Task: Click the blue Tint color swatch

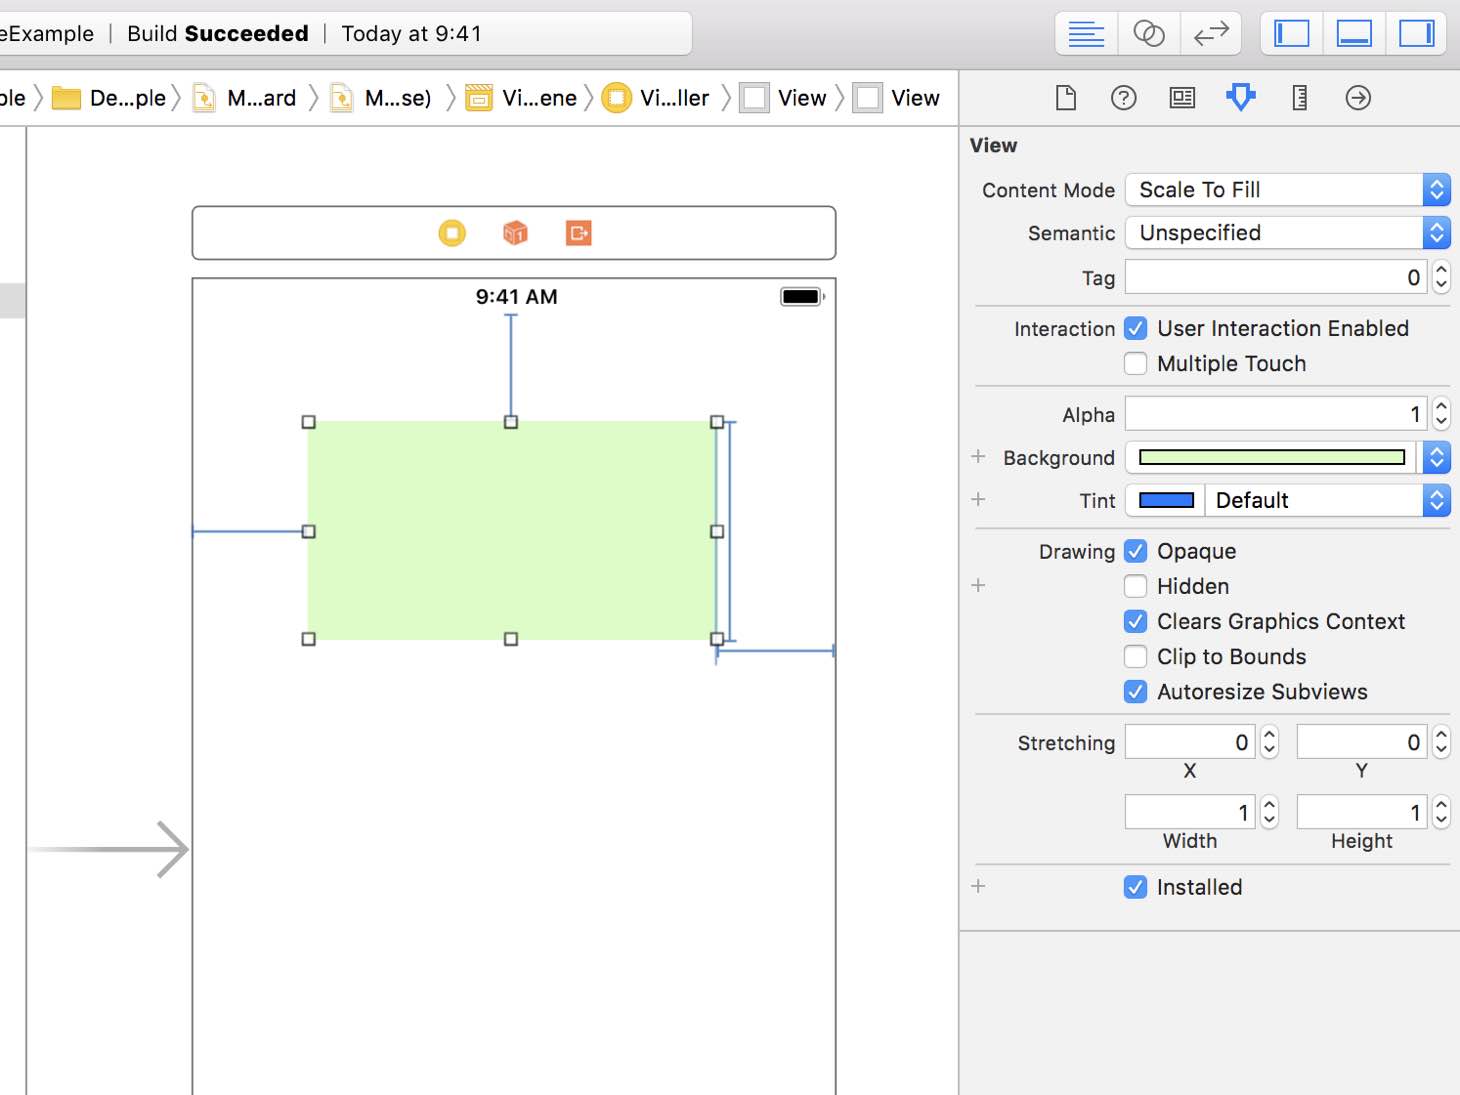Action: 1166,500
